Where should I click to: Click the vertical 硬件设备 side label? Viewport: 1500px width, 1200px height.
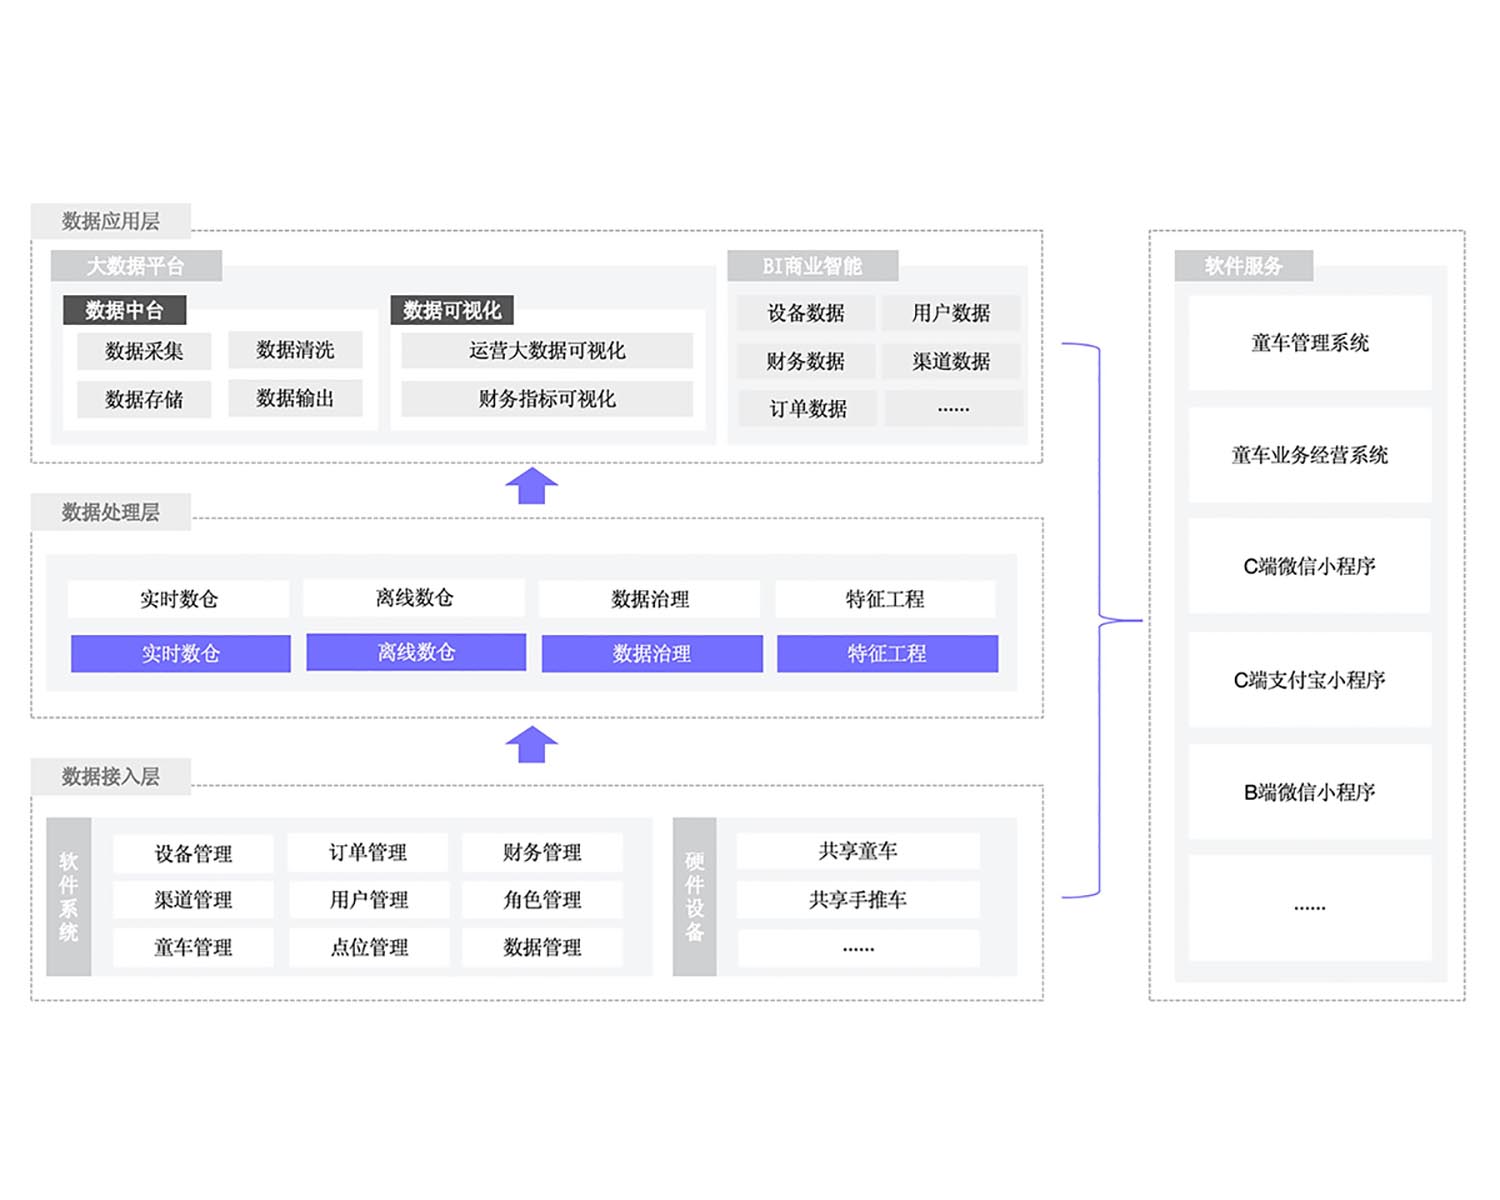[x=695, y=897]
